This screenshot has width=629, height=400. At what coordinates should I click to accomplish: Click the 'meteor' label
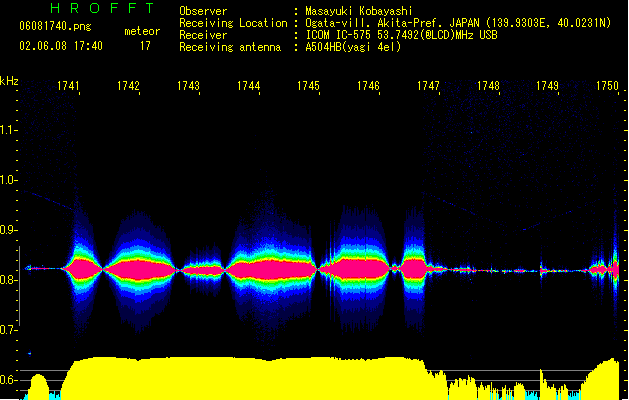[x=142, y=31]
